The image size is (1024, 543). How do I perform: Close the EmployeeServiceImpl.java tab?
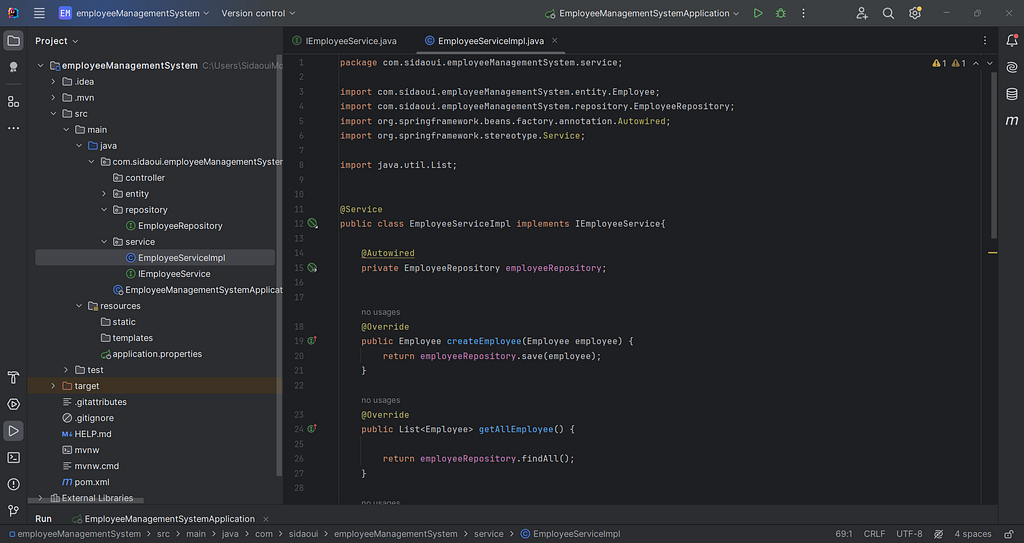click(x=555, y=41)
